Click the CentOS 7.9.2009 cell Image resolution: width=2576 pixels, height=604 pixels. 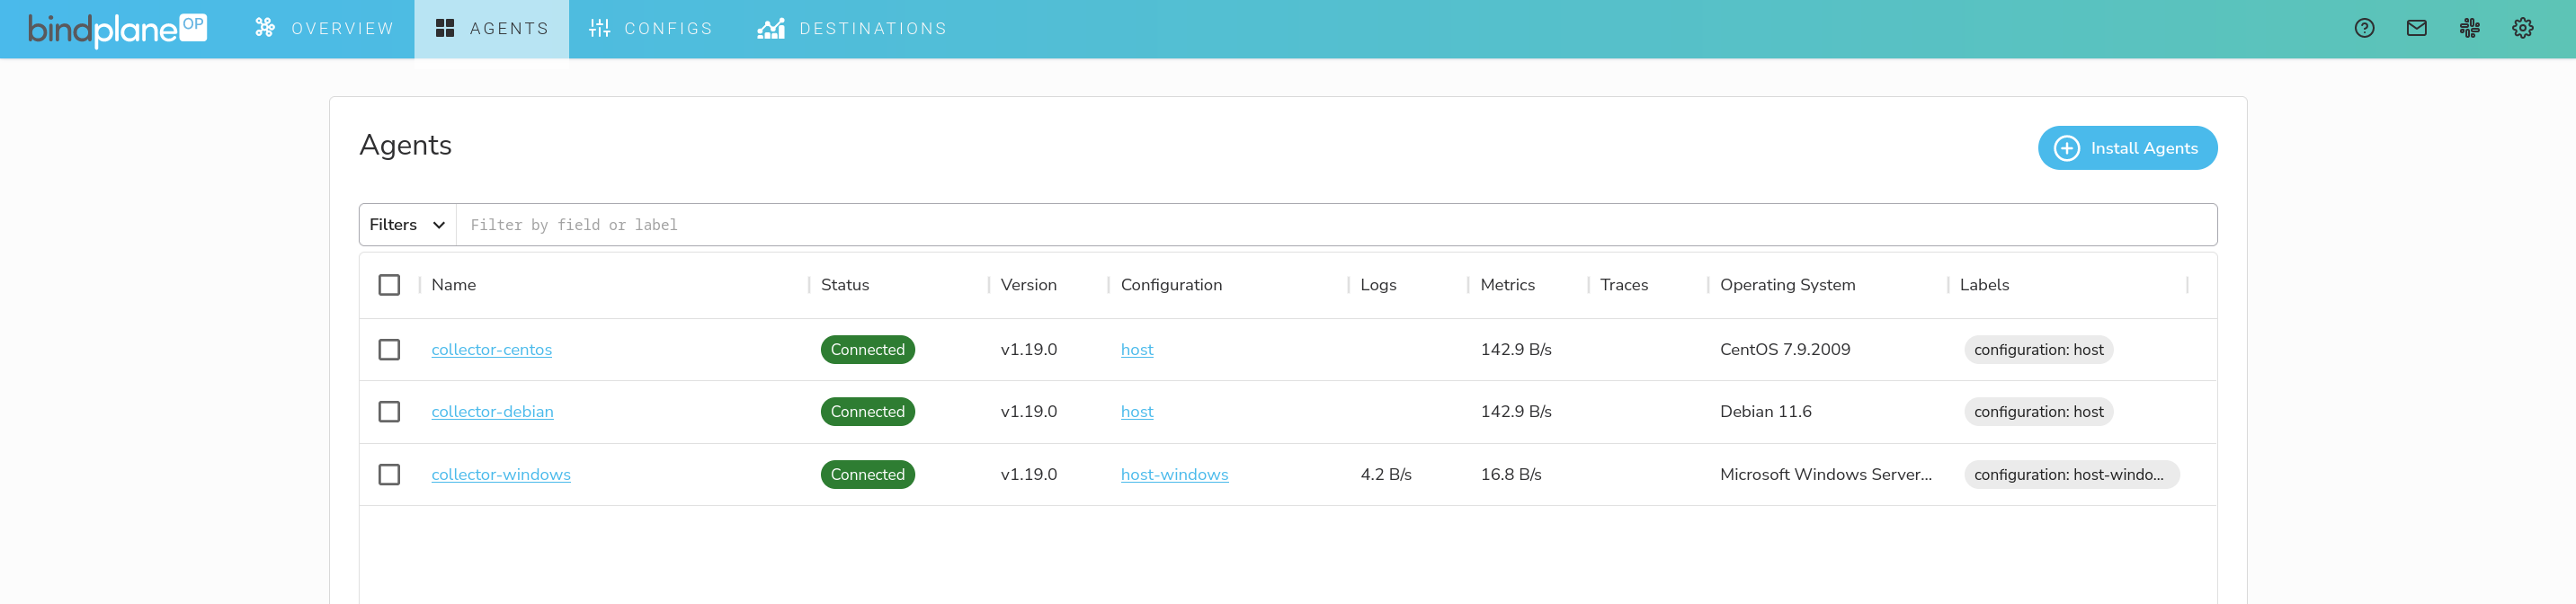click(x=1785, y=350)
